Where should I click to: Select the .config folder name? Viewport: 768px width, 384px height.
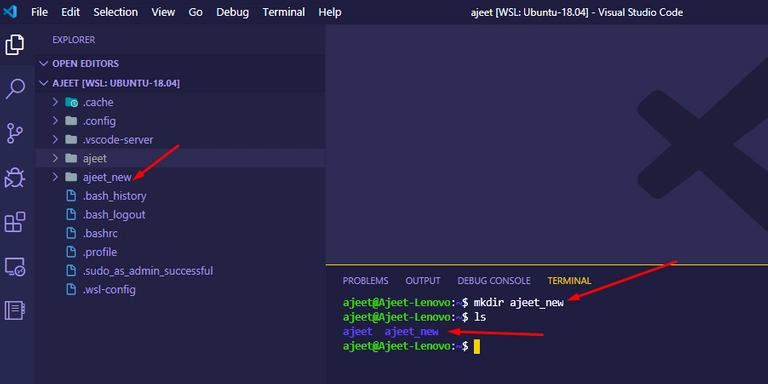(x=99, y=121)
